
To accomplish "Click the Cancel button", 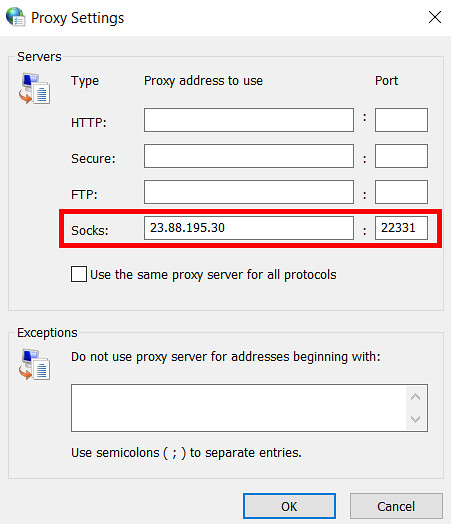I will click(396, 506).
